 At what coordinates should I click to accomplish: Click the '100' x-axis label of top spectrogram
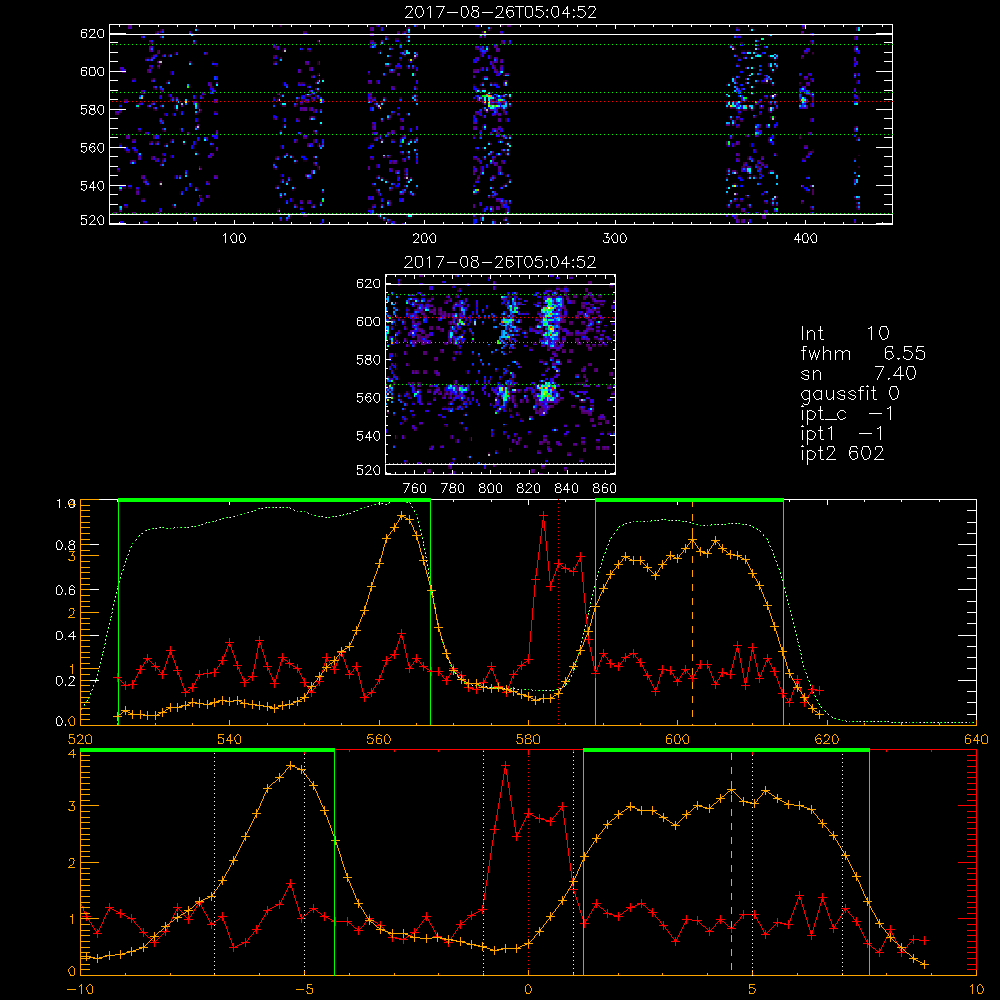[x=234, y=239]
